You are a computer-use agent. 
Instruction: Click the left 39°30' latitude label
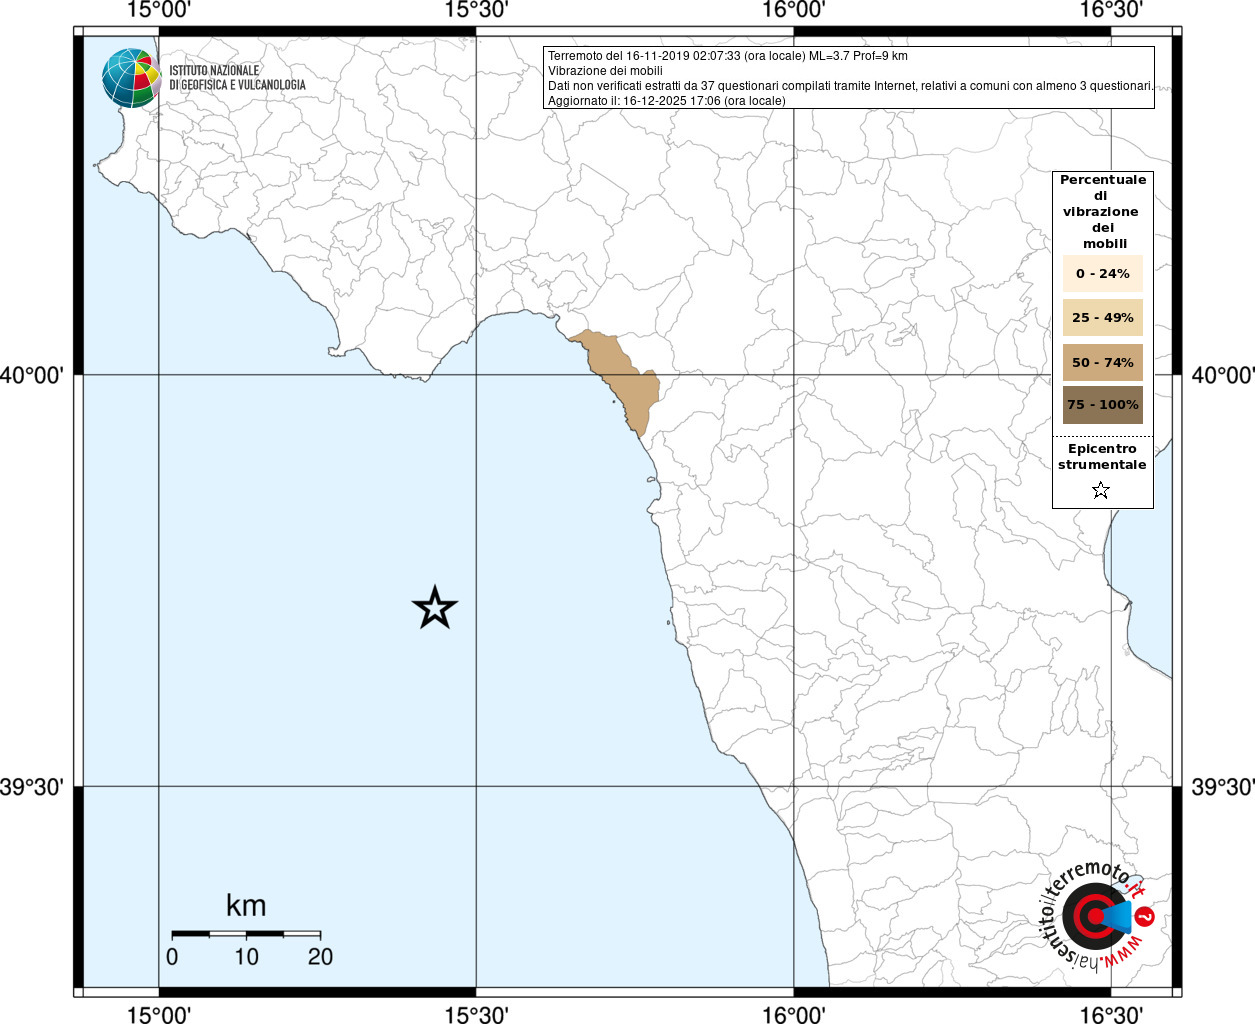pyautogui.click(x=32, y=788)
